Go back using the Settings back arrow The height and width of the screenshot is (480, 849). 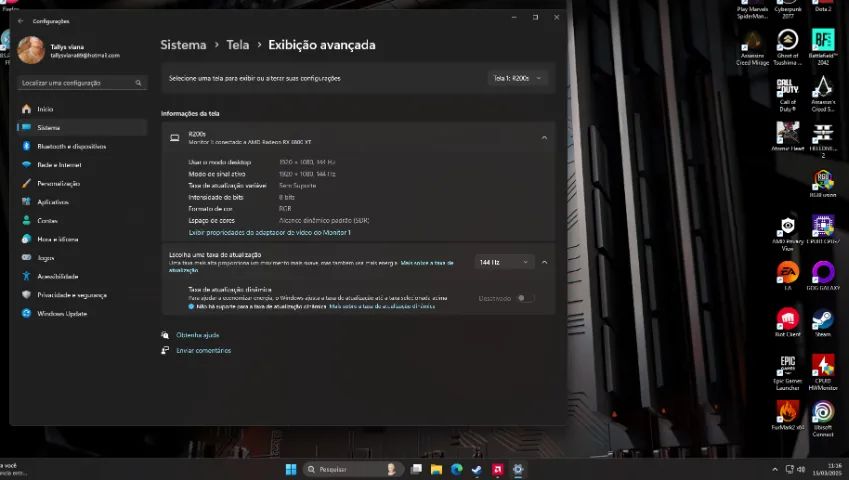tap(21, 21)
